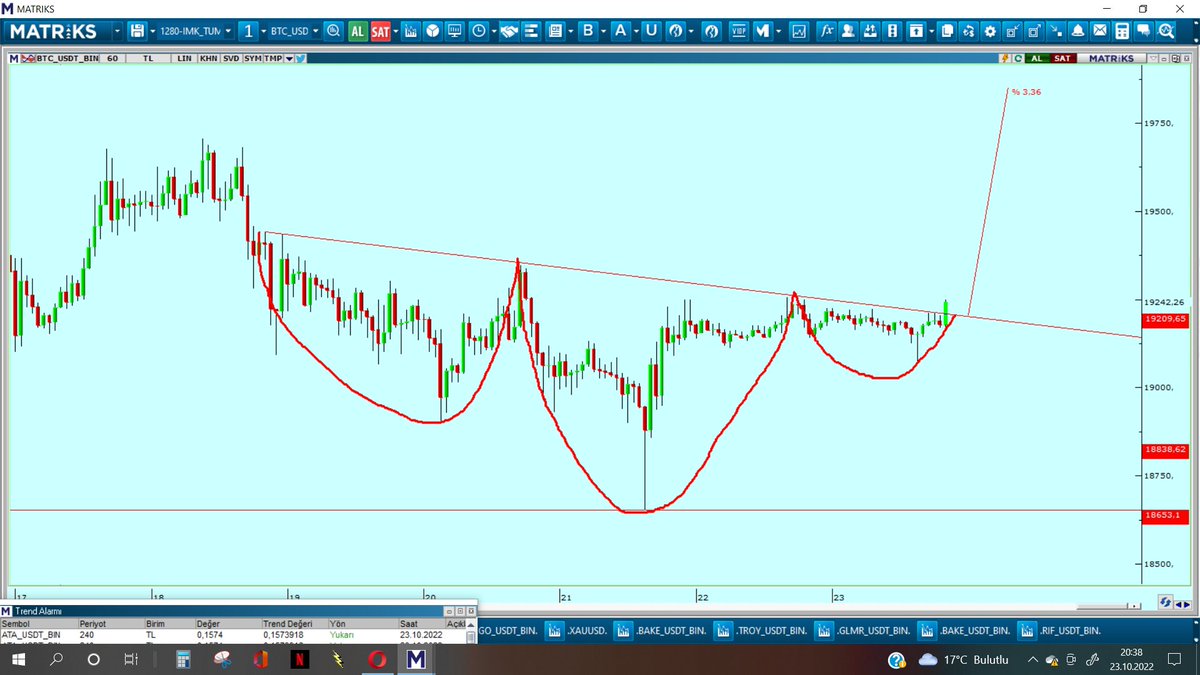Expand the SAT button dropdown arrow
Viewport: 1200px width, 675px height.
[x=395, y=31]
